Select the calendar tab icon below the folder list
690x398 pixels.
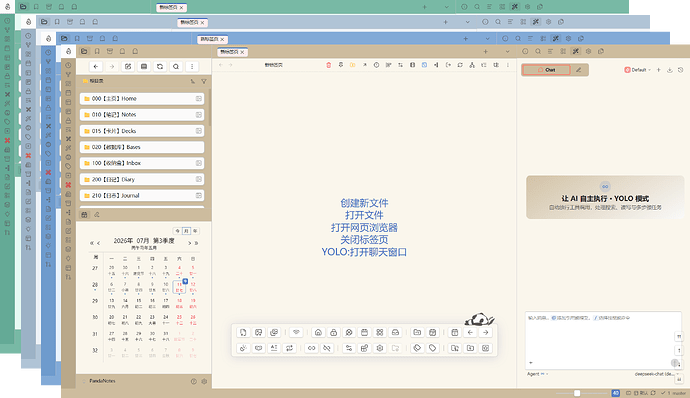click(x=84, y=215)
